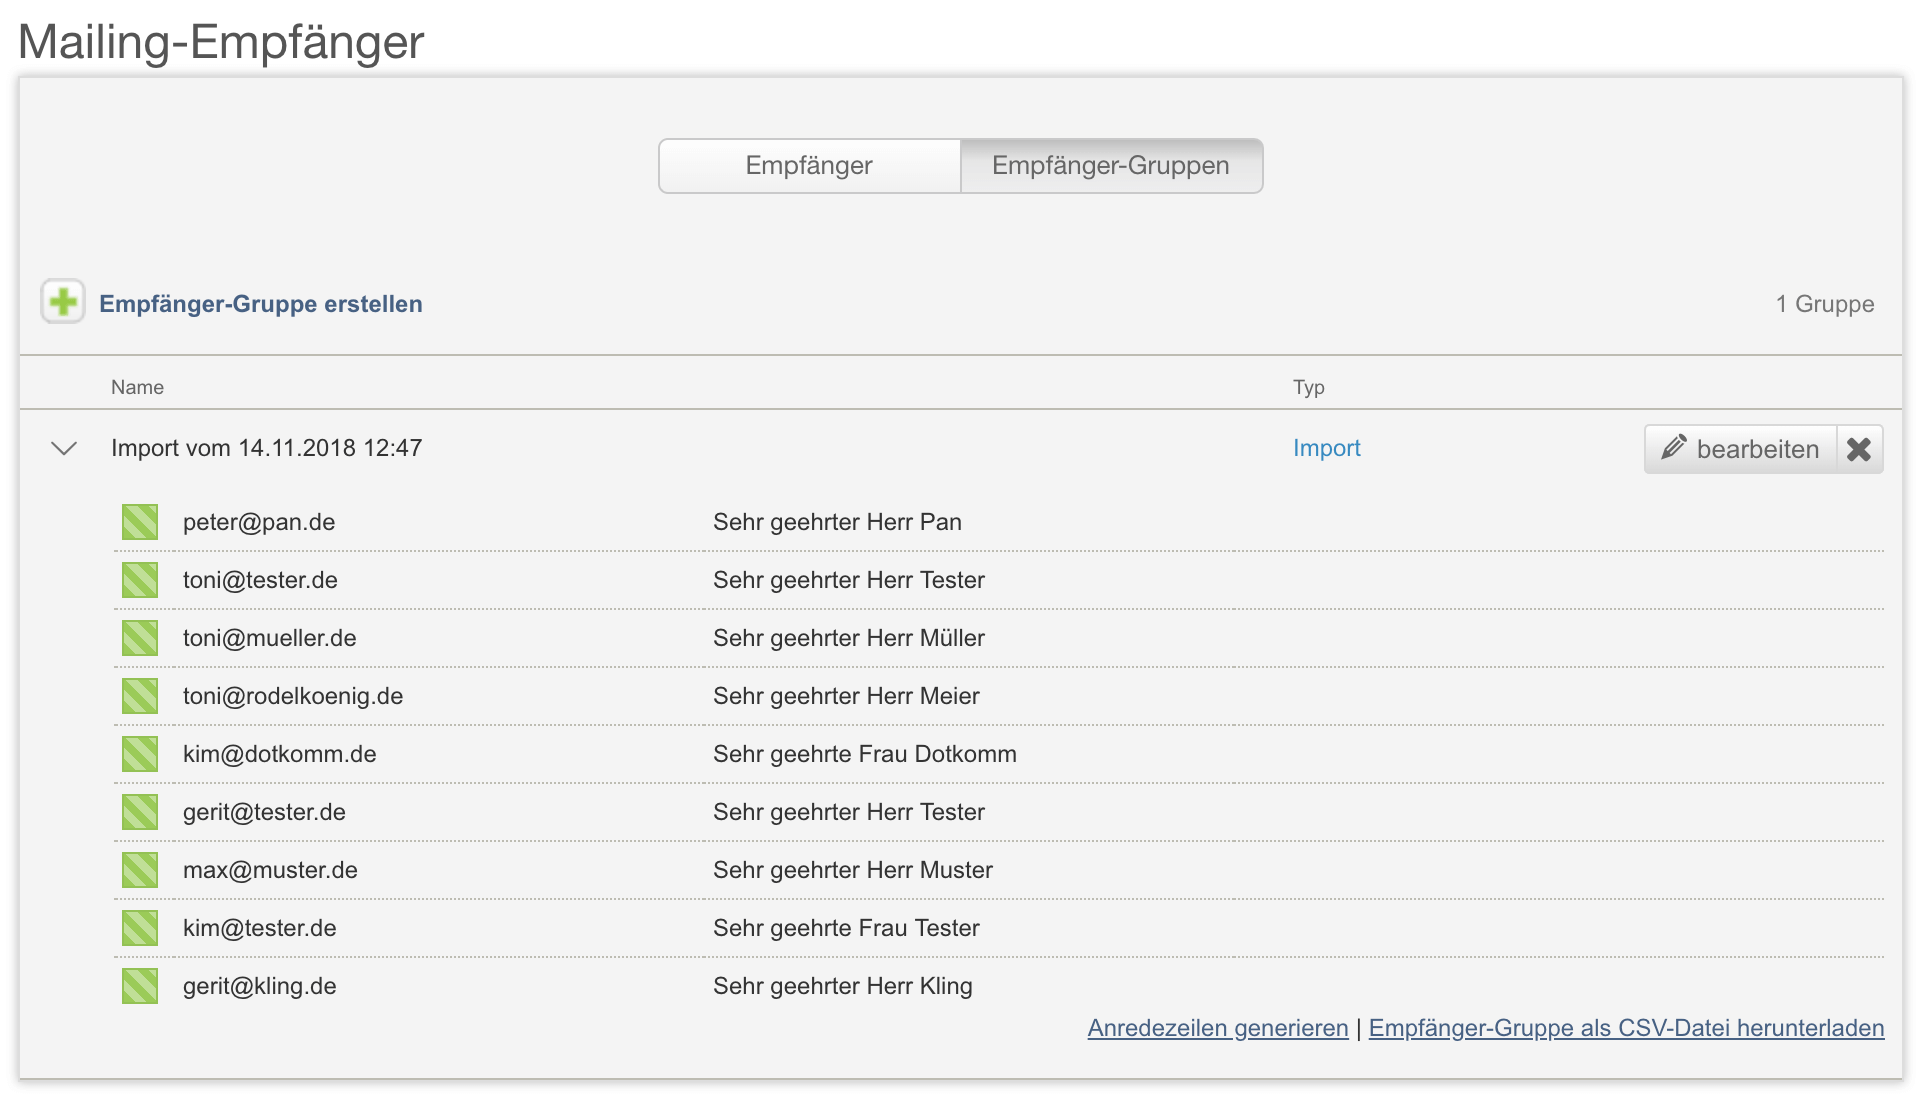Viewport: 1926px width, 1100px height.
Task: Delete the import group with X icon
Action: click(1859, 449)
